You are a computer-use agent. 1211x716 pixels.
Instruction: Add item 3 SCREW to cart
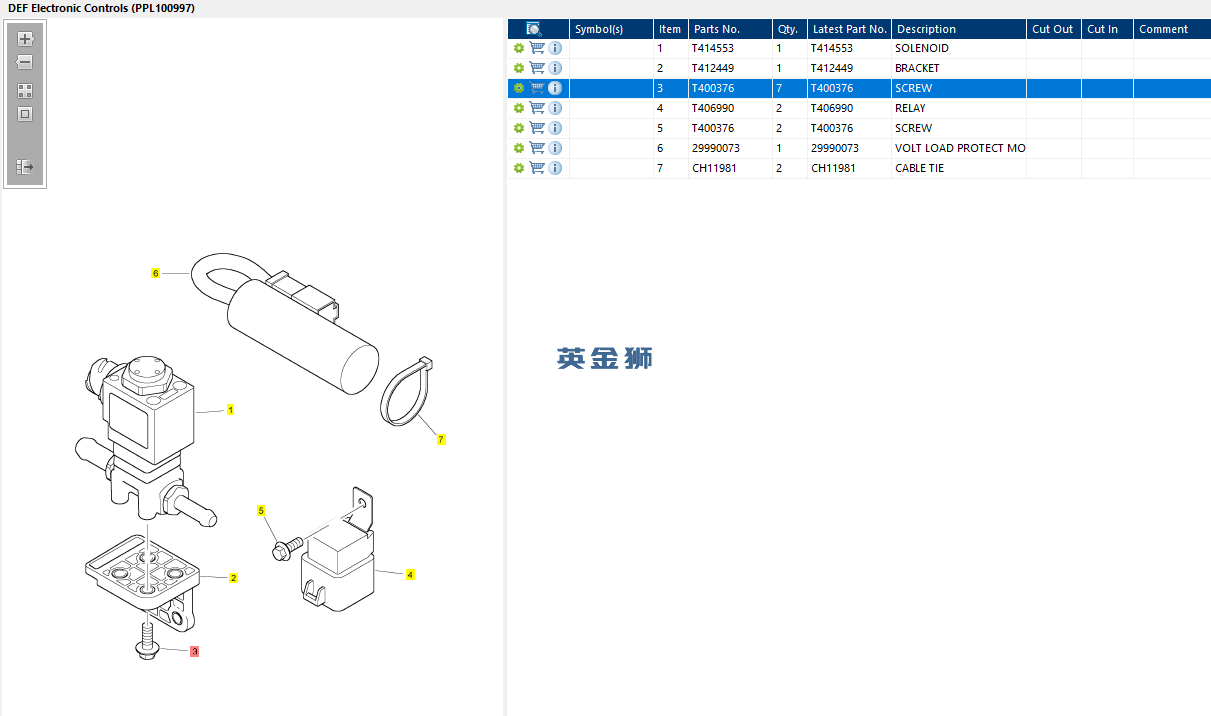tap(537, 88)
